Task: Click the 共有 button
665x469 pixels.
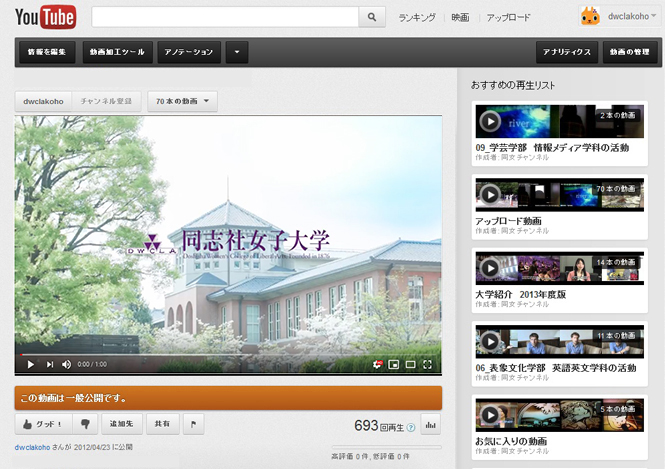Action: click(162, 424)
